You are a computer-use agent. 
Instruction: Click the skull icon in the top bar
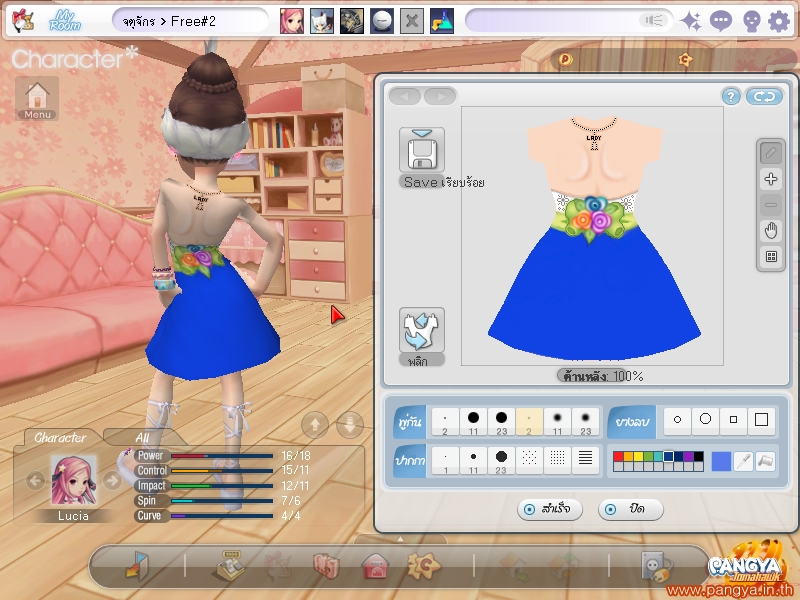pos(751,21)
